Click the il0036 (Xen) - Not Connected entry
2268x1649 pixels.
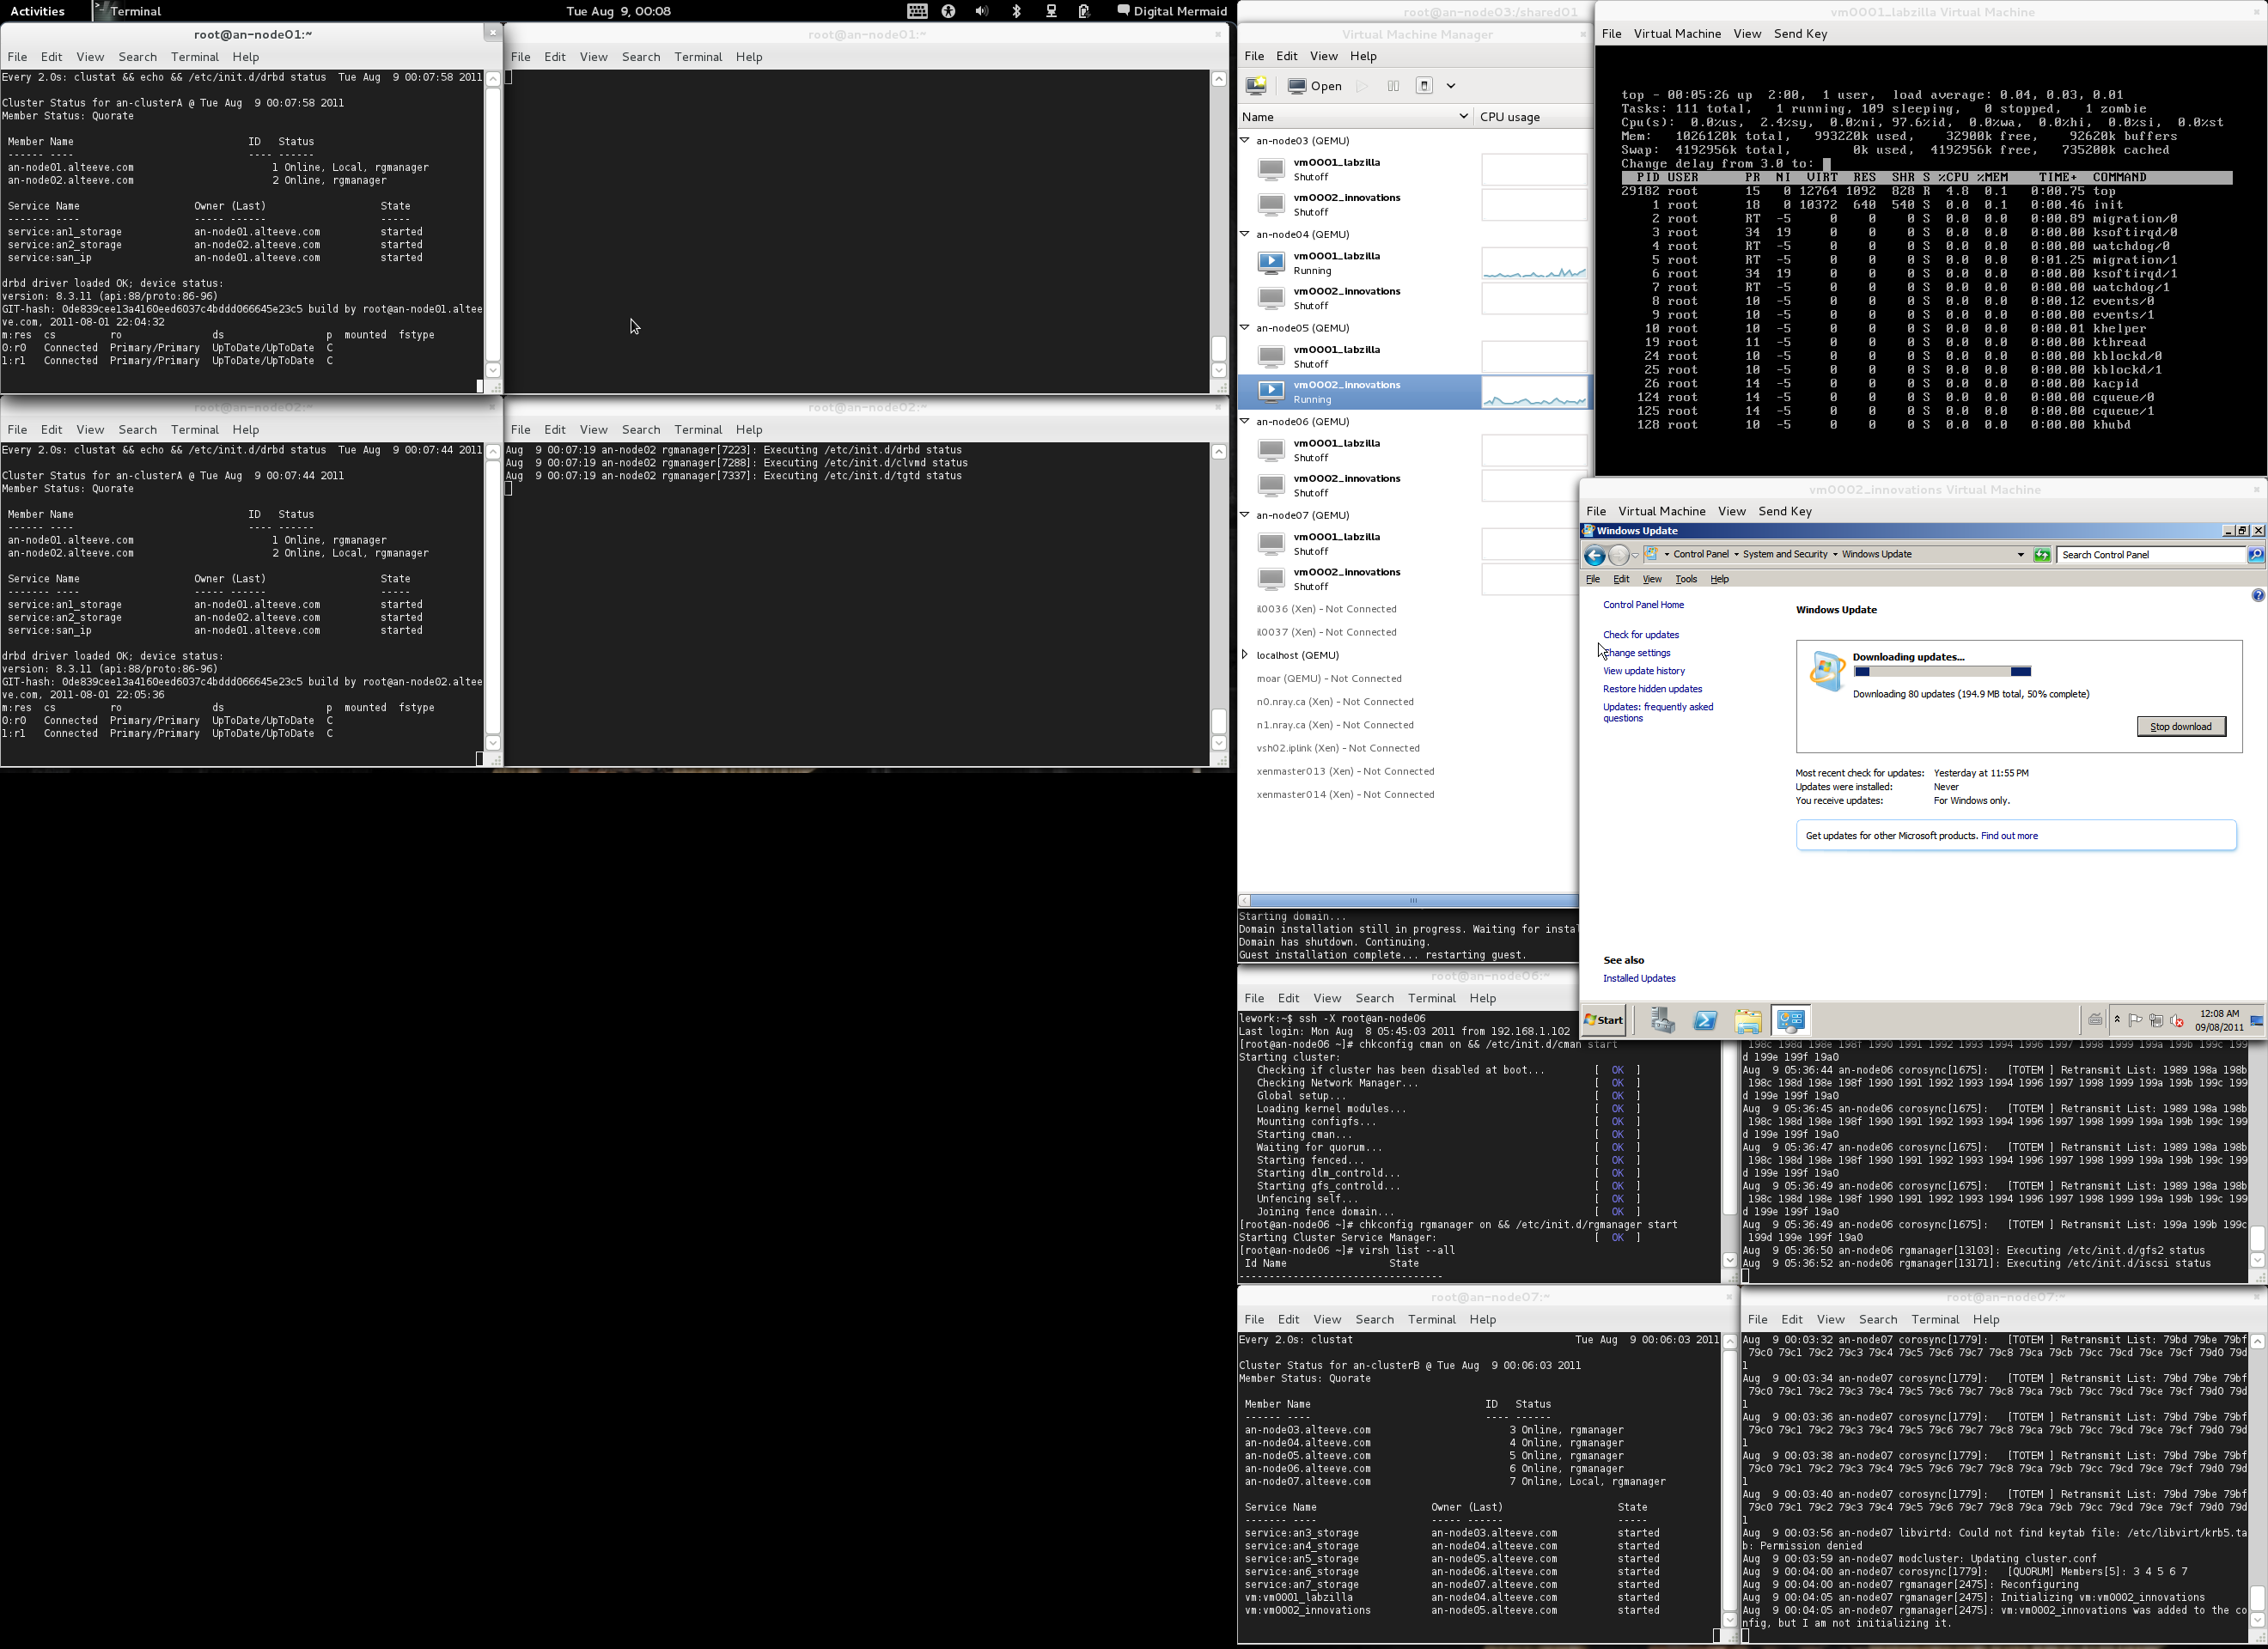[1326, 609]
